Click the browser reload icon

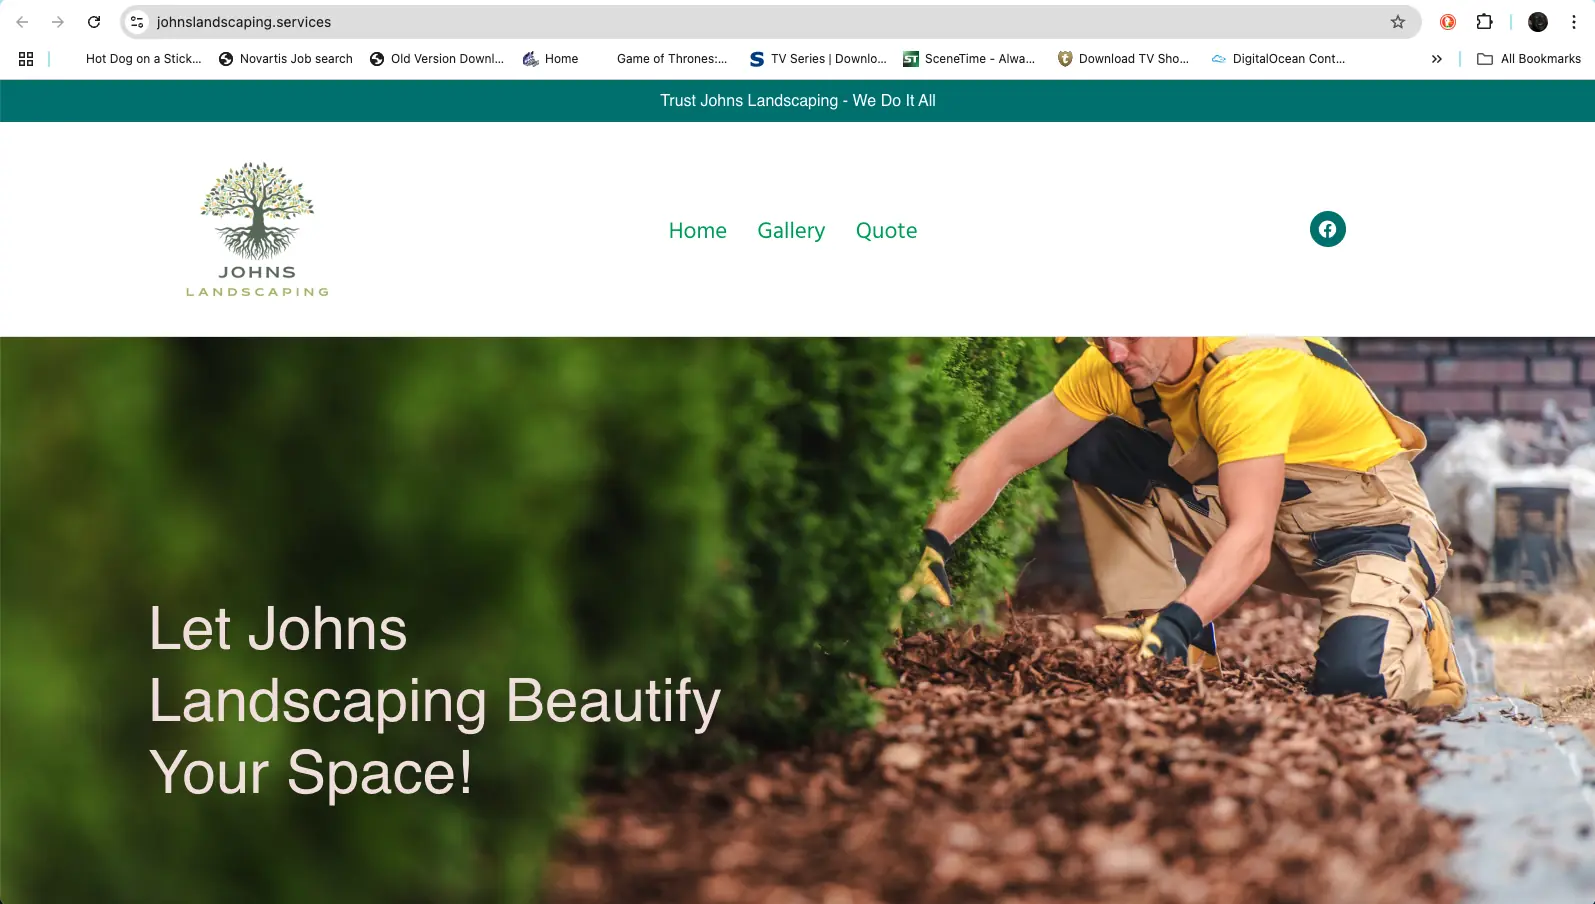(x=94, y=22)
